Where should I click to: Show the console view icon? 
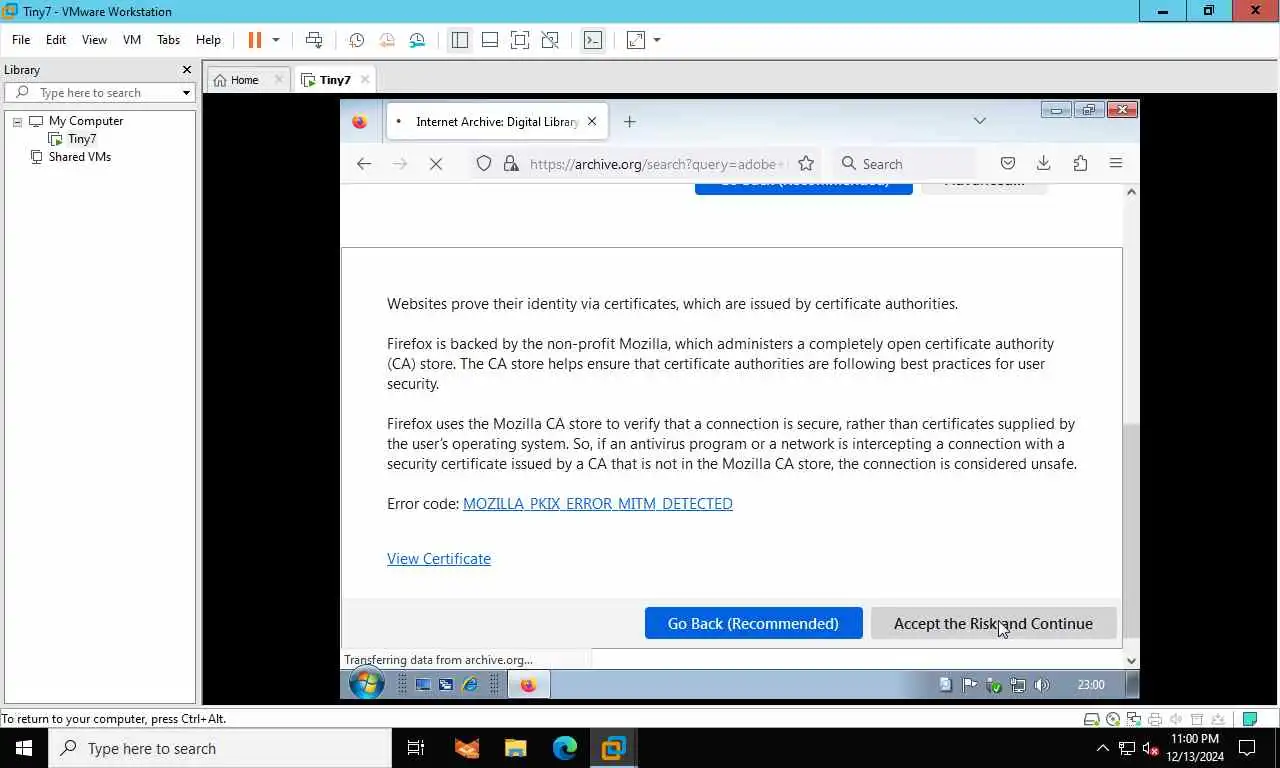point(593,40)
